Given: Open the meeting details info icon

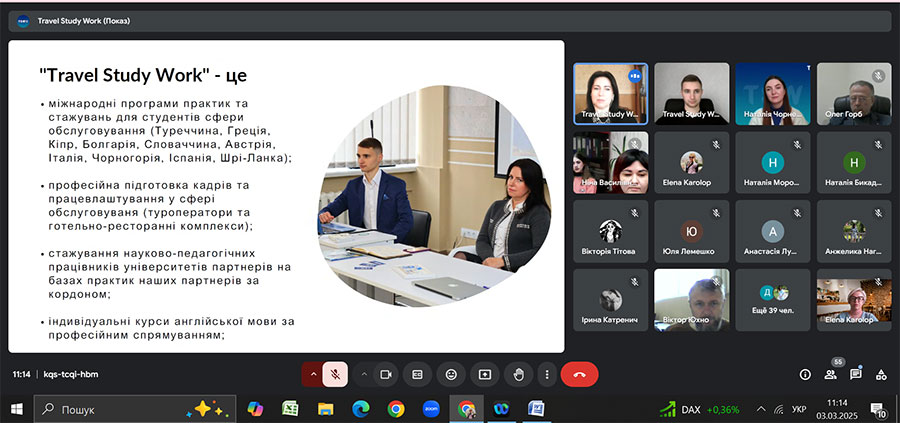Looking at the screenshot, I should (805, 374).
